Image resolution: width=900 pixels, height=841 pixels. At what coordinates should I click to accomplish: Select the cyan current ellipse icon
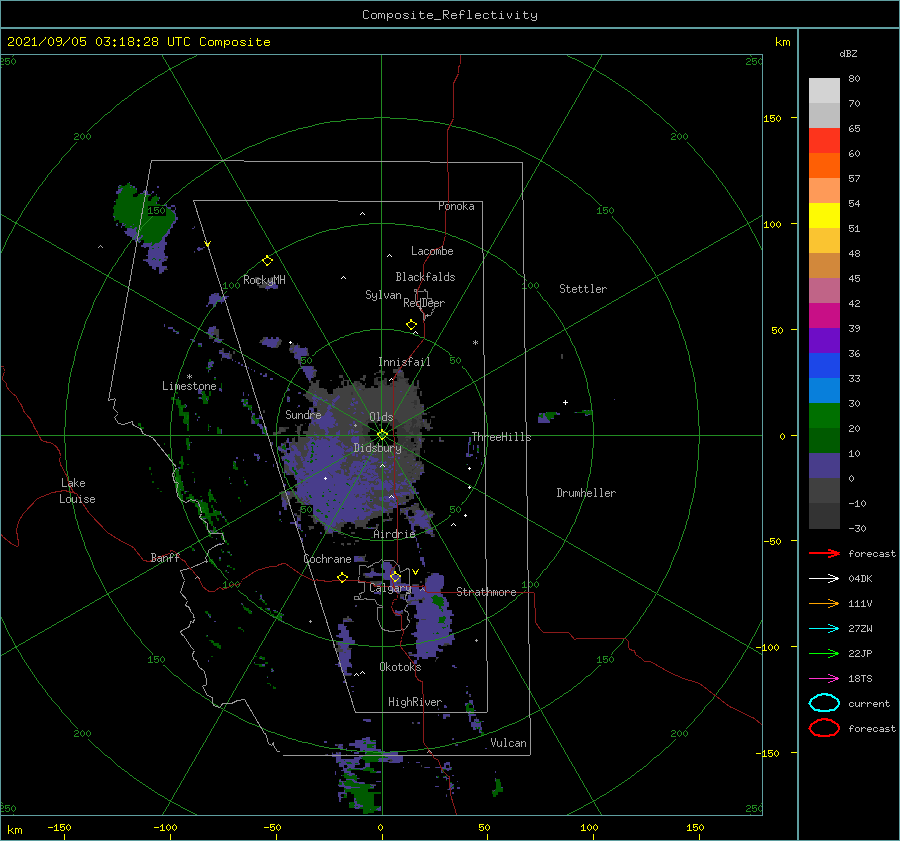824,703
